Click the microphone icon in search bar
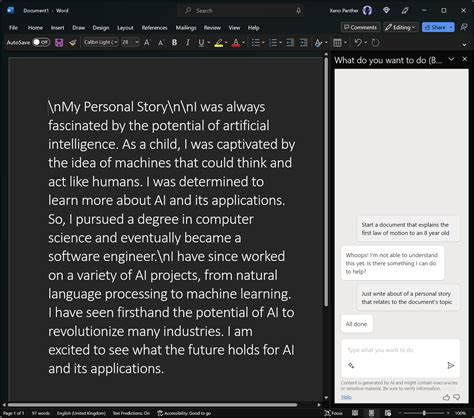Viewport: 474px width, 418px height. point(298,11)
